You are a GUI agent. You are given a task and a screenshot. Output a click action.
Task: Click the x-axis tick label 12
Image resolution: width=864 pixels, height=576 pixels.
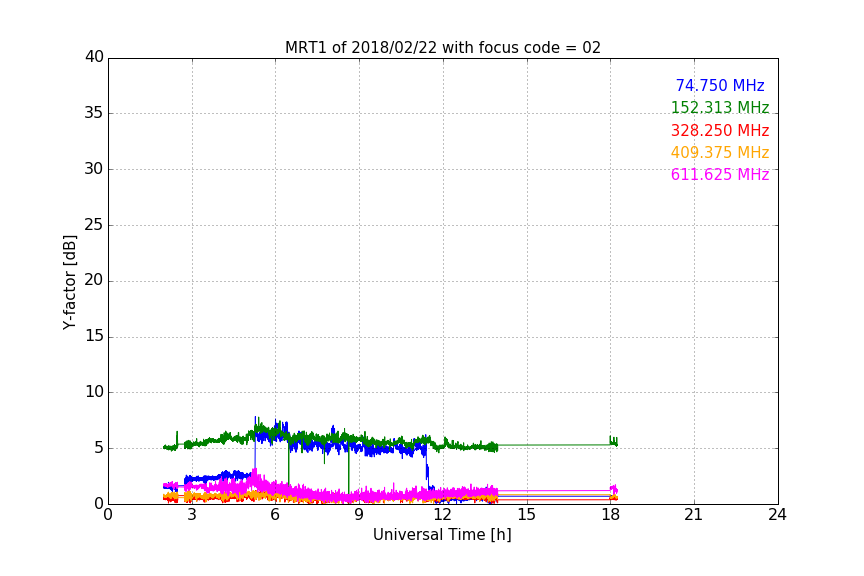pos(443,515)
